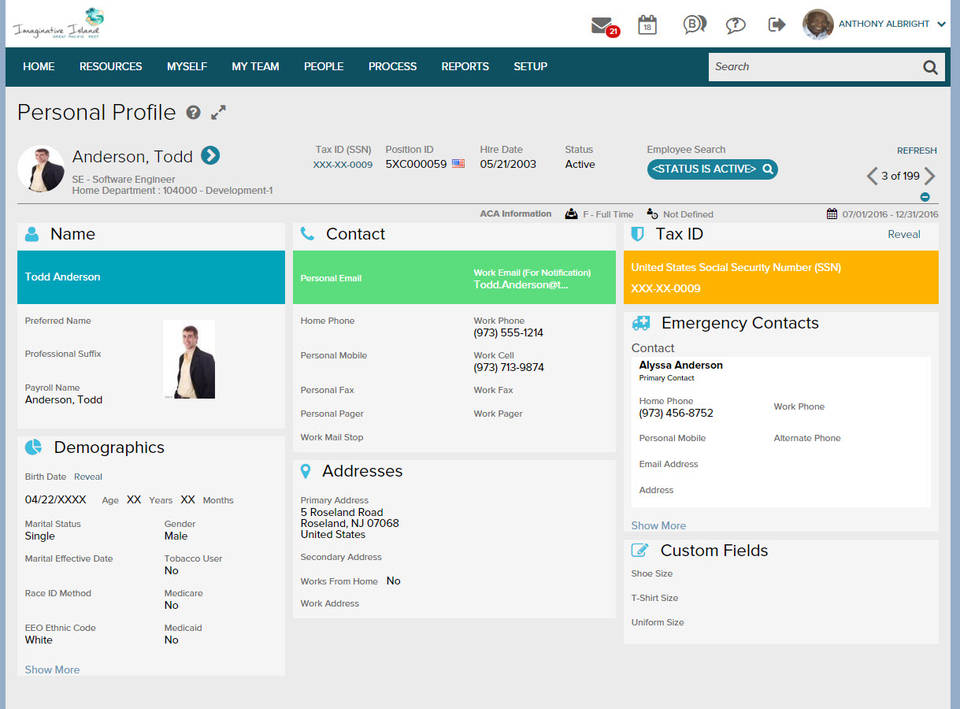Reveal the employee's Birth Date
The image size is (960, 709).
click(88, 477)
